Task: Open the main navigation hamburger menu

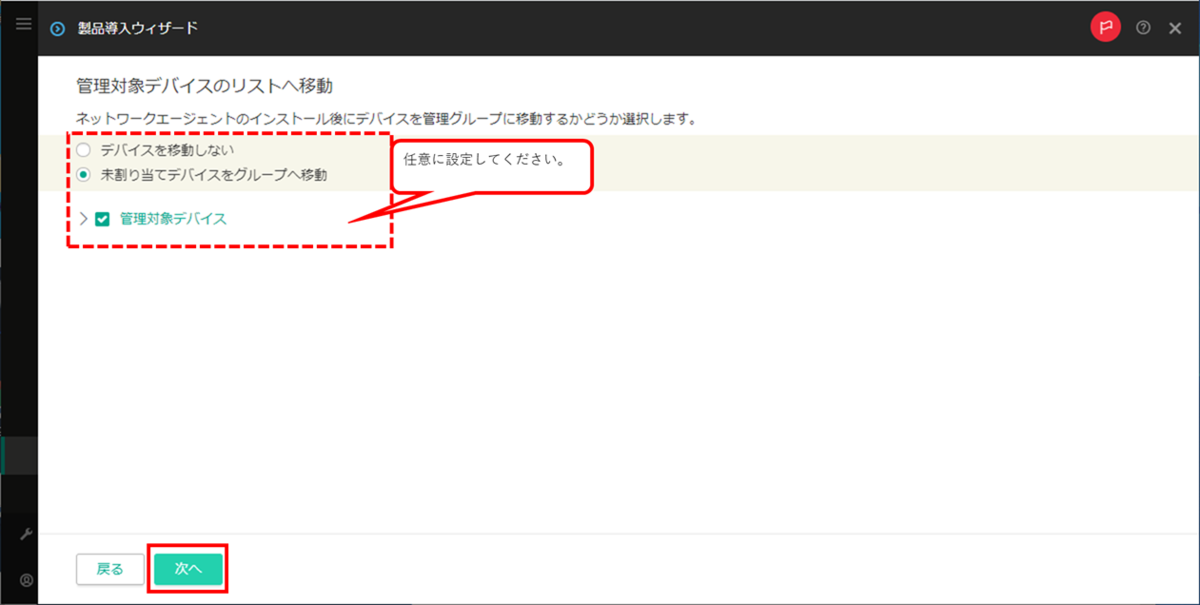Action: pyautogui.click(x=22, y=24)
